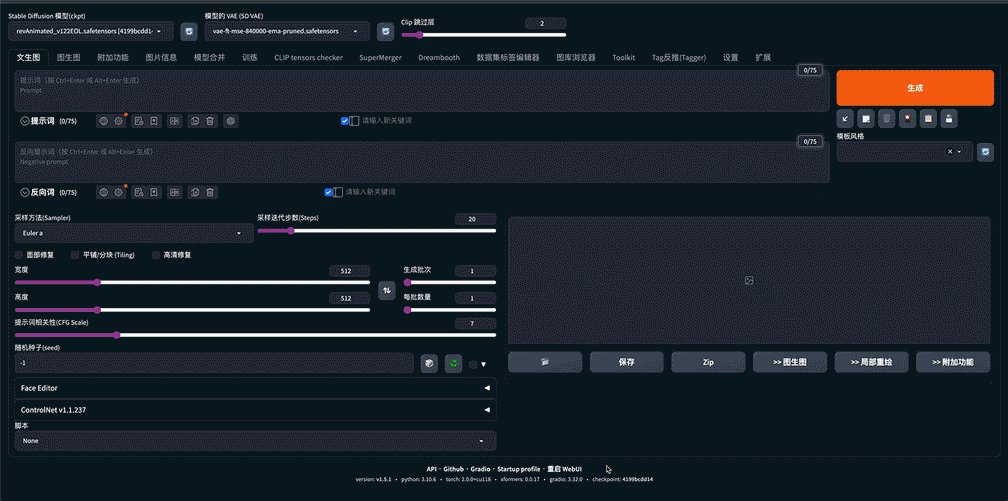Screen dimensions: 1008x501
Task: Open the Euler a sampler dropdown
Action: tap(134, 233)
